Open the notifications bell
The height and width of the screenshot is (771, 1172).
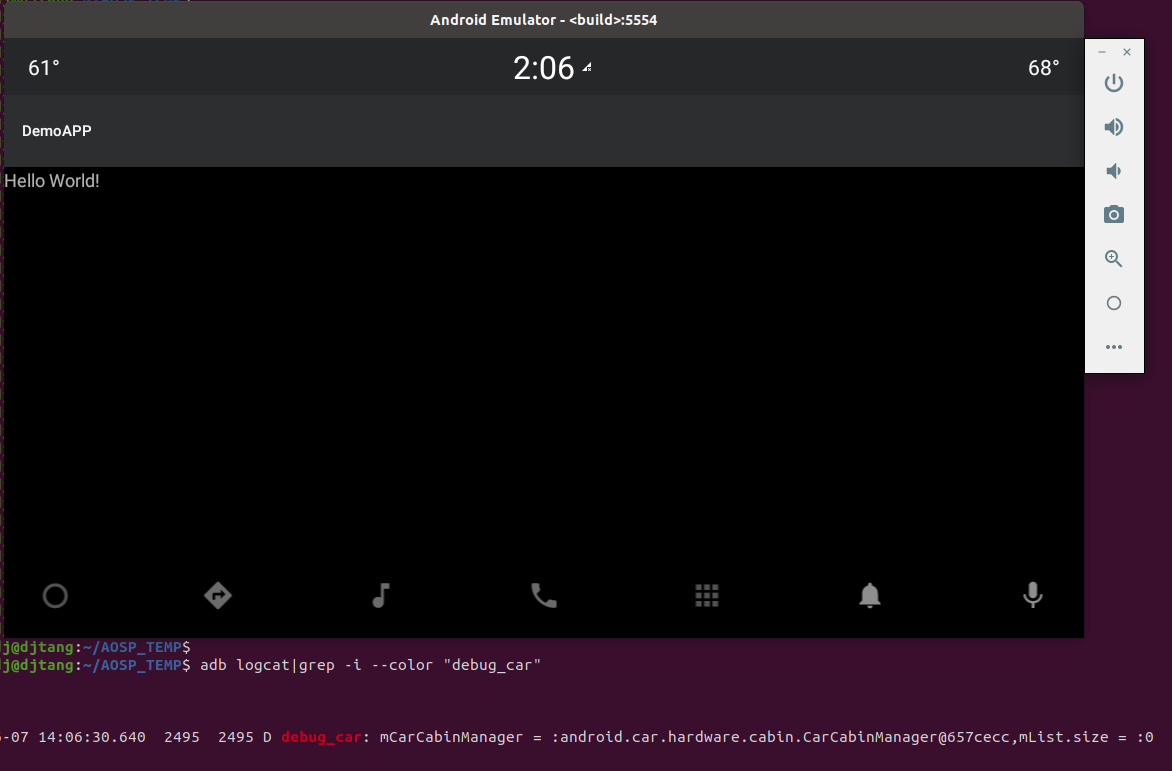(869, 595)
